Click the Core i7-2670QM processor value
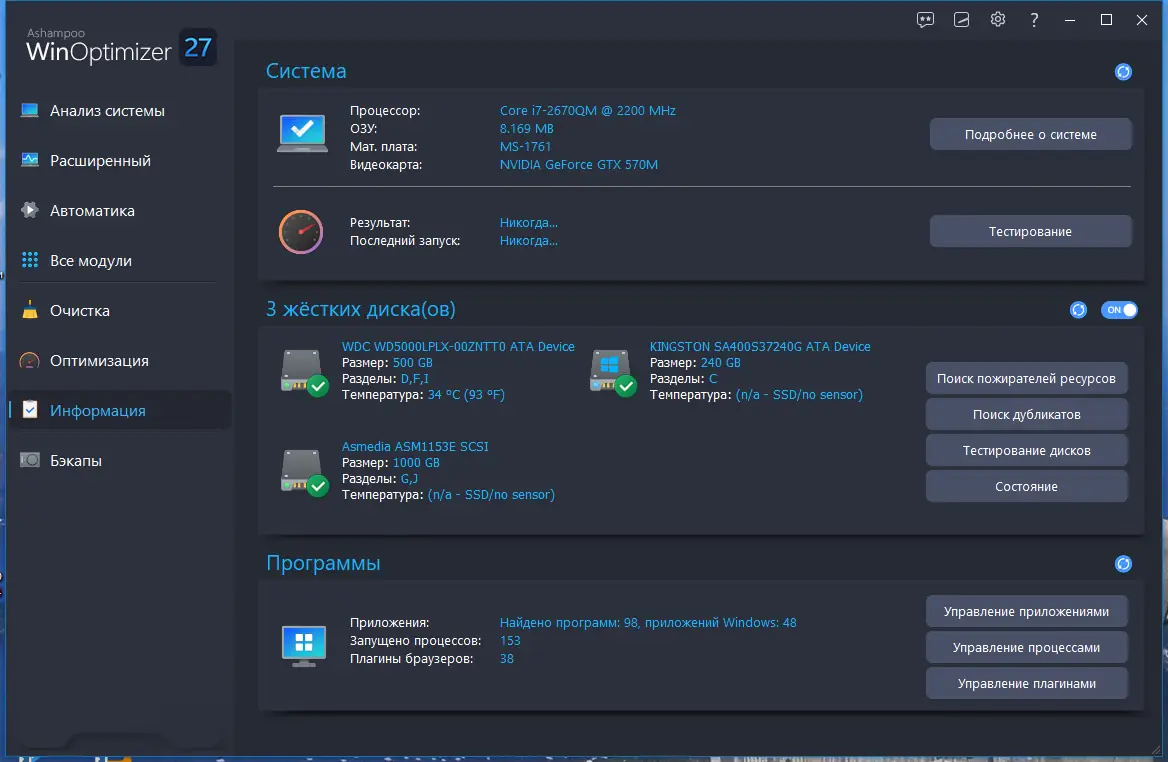This screenshot has width=1168, height=762. click(x=588, y=110)
